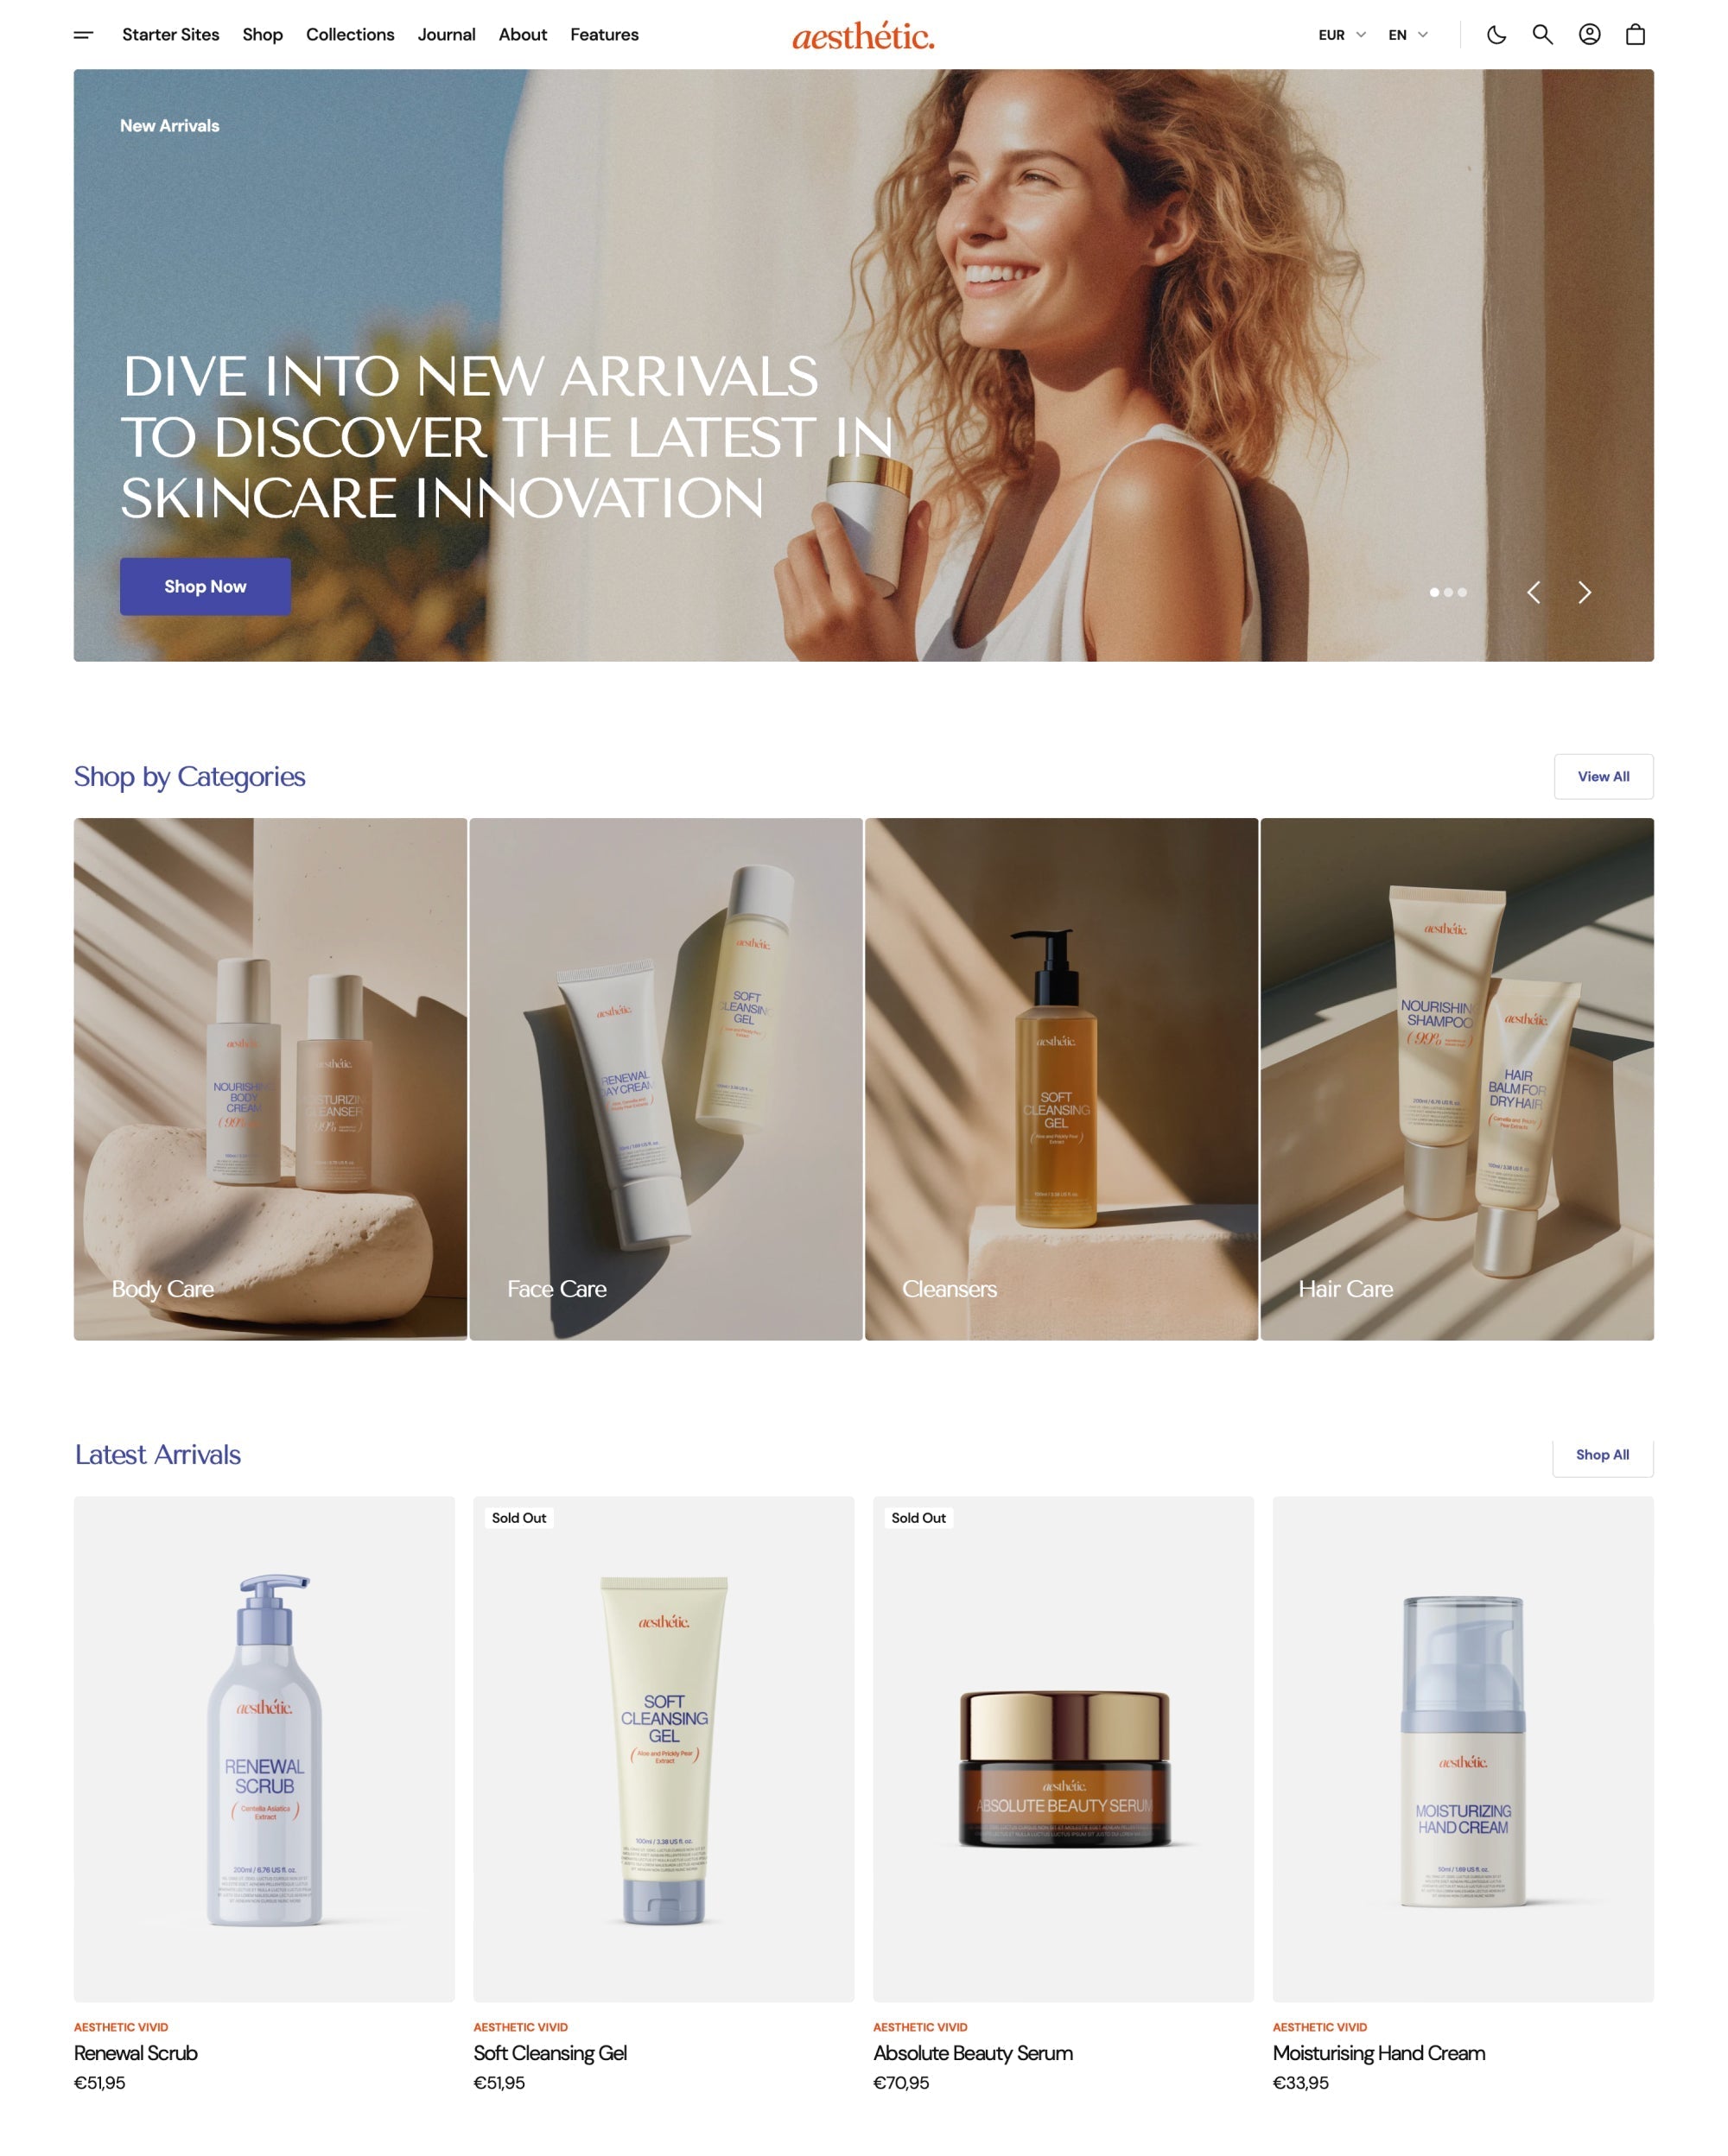Expand the EN language dropdown
Image resolution: width=1728 pixels, height=2156 pixels.
click(x=1407, y=34)
